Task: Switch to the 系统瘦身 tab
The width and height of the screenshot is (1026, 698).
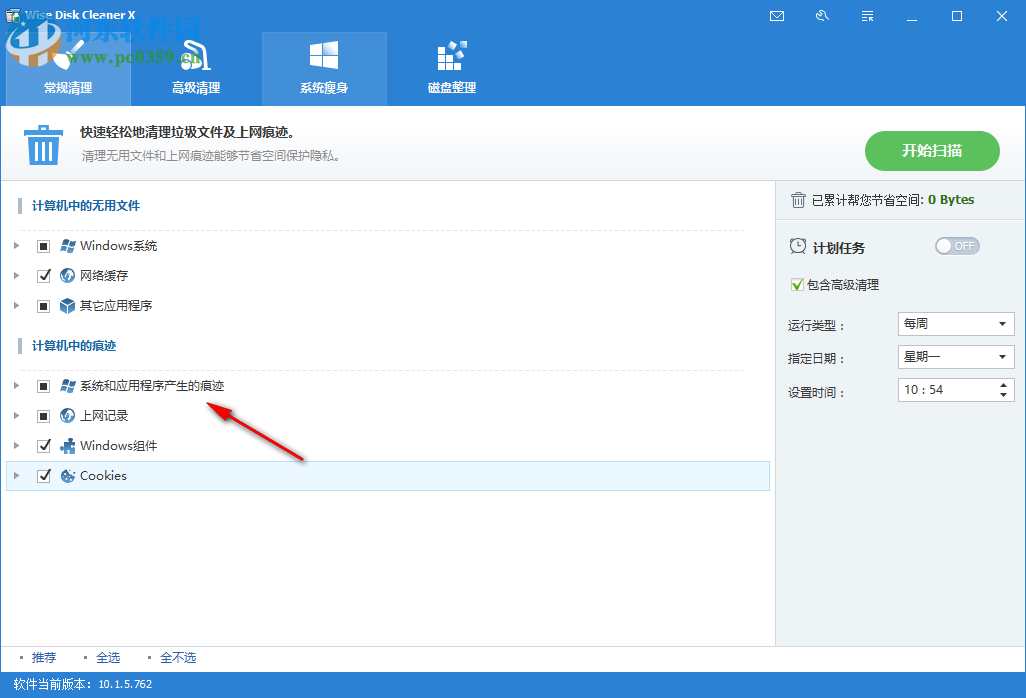Action: [324, 69]
